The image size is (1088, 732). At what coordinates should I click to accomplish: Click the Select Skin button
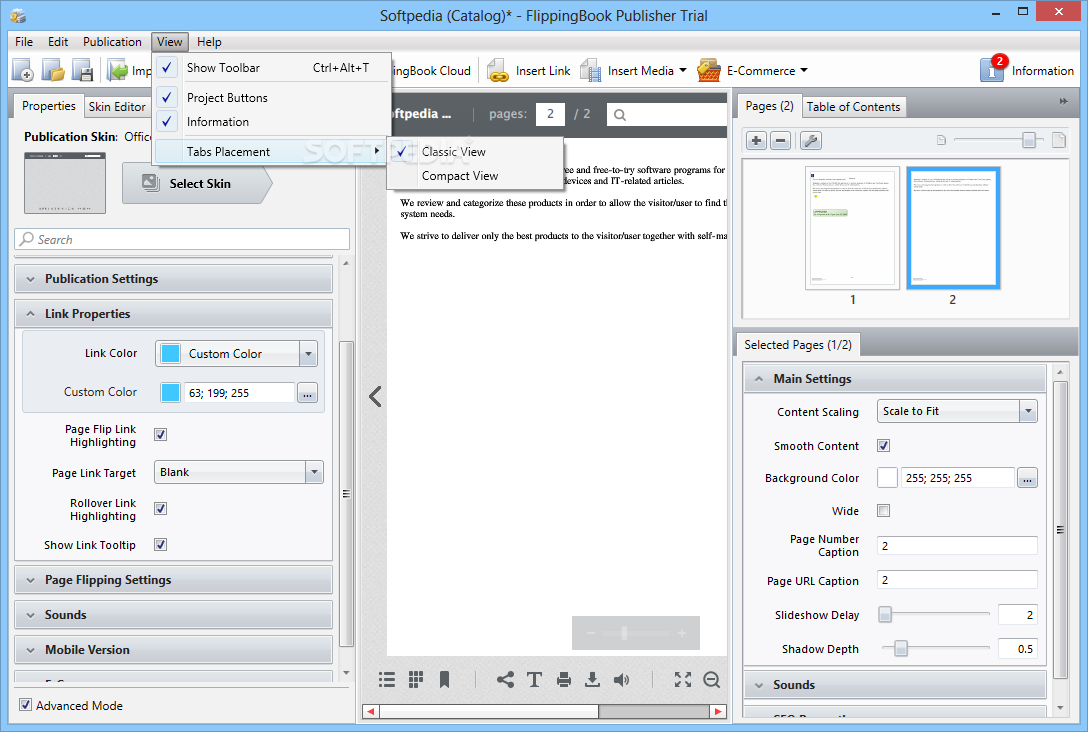click(197, 183)
